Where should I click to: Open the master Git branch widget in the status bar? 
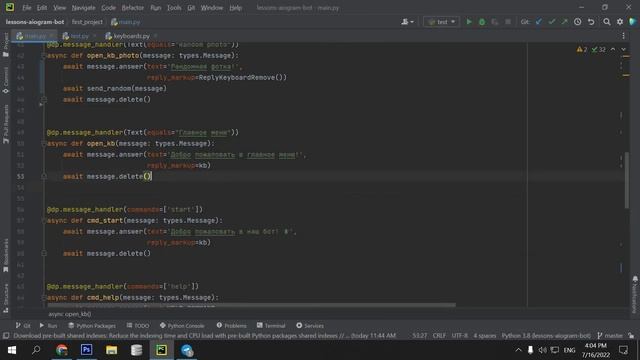610,336
